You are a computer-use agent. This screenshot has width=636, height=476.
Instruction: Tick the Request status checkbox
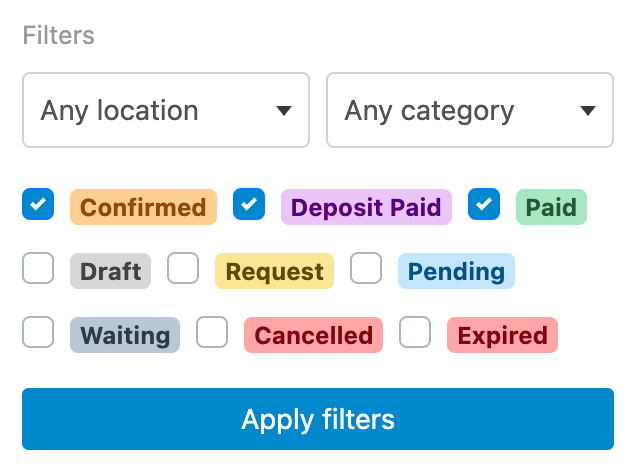point(183,269)
